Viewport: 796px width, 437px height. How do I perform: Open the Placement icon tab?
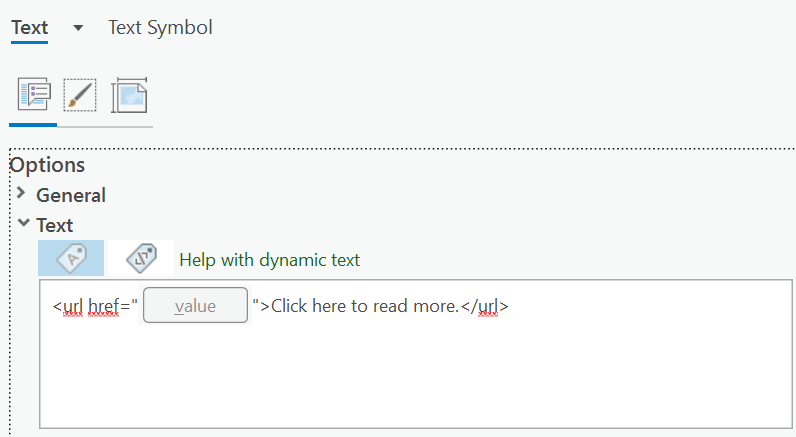(130, 96)
